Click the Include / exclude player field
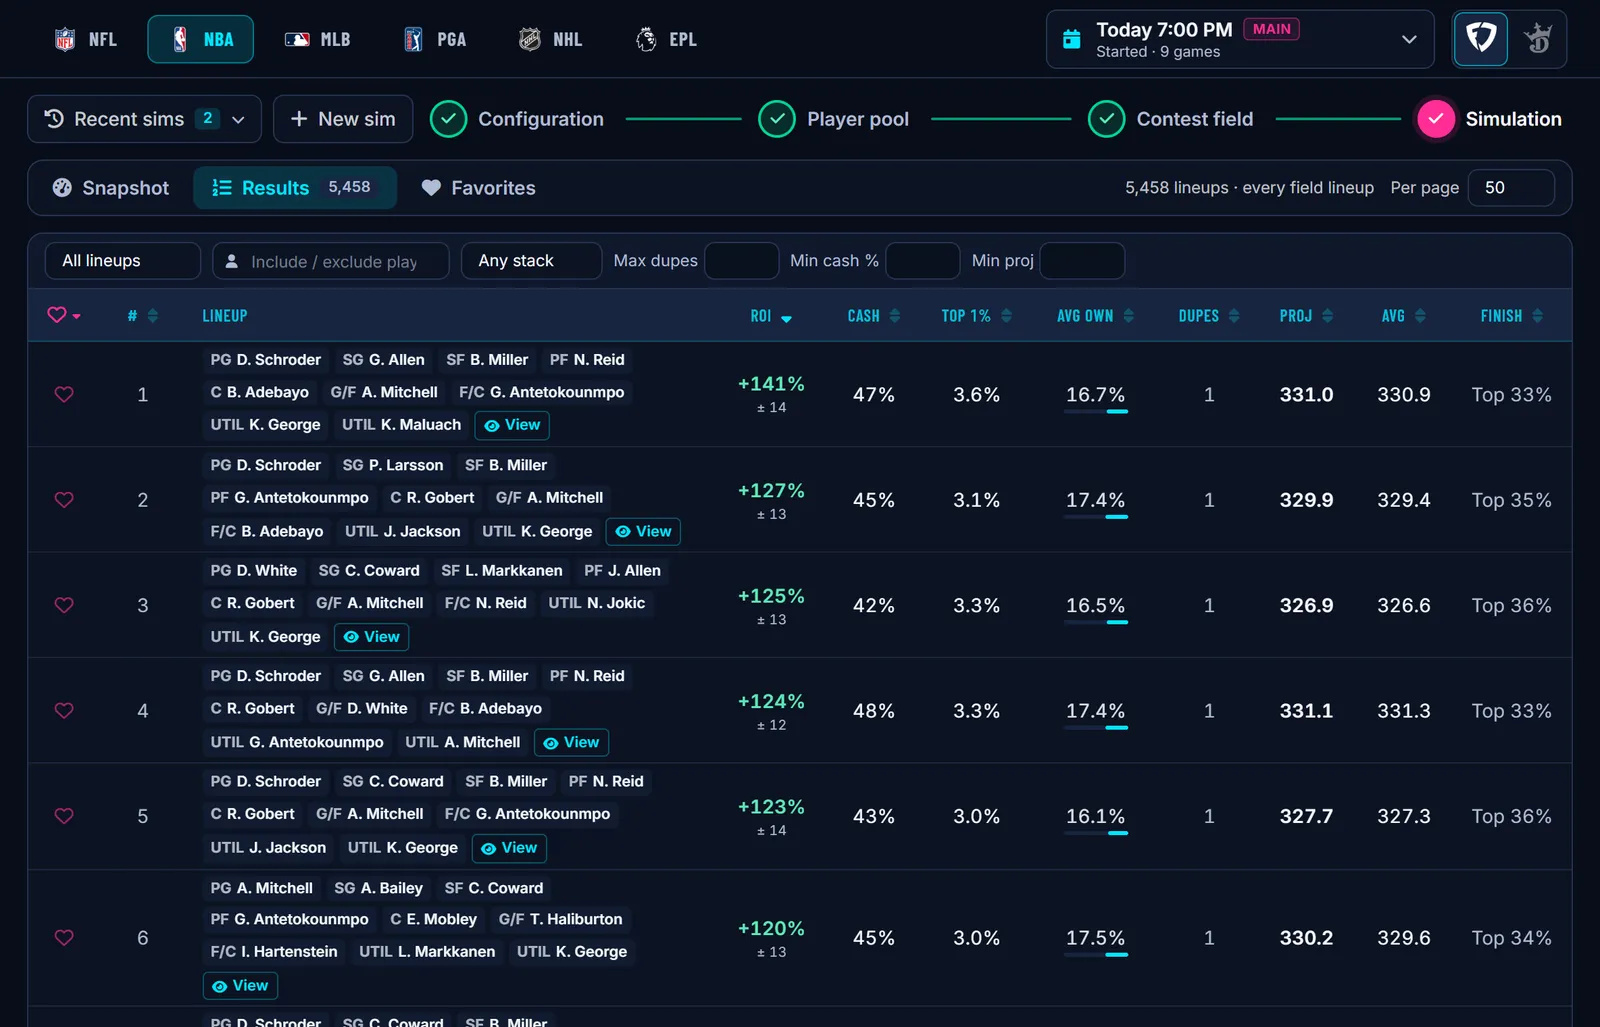Screen dimensions: 1600x1027 point(331,261)
